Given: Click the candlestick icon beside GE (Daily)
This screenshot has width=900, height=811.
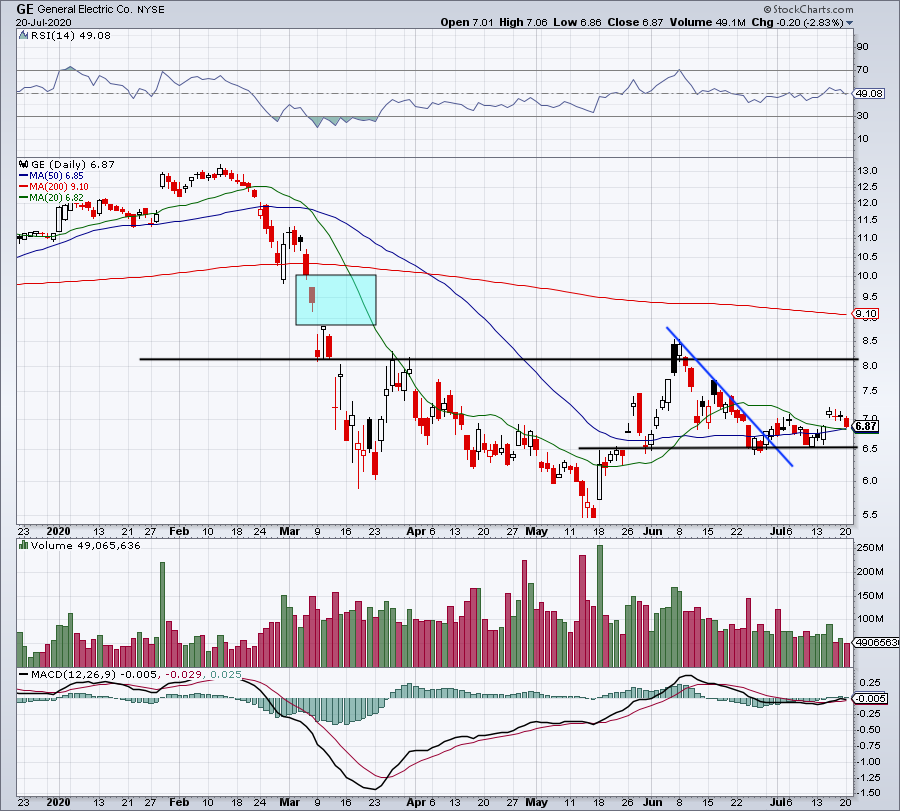Looking at the screenshot, I should (x=23, y=164).
